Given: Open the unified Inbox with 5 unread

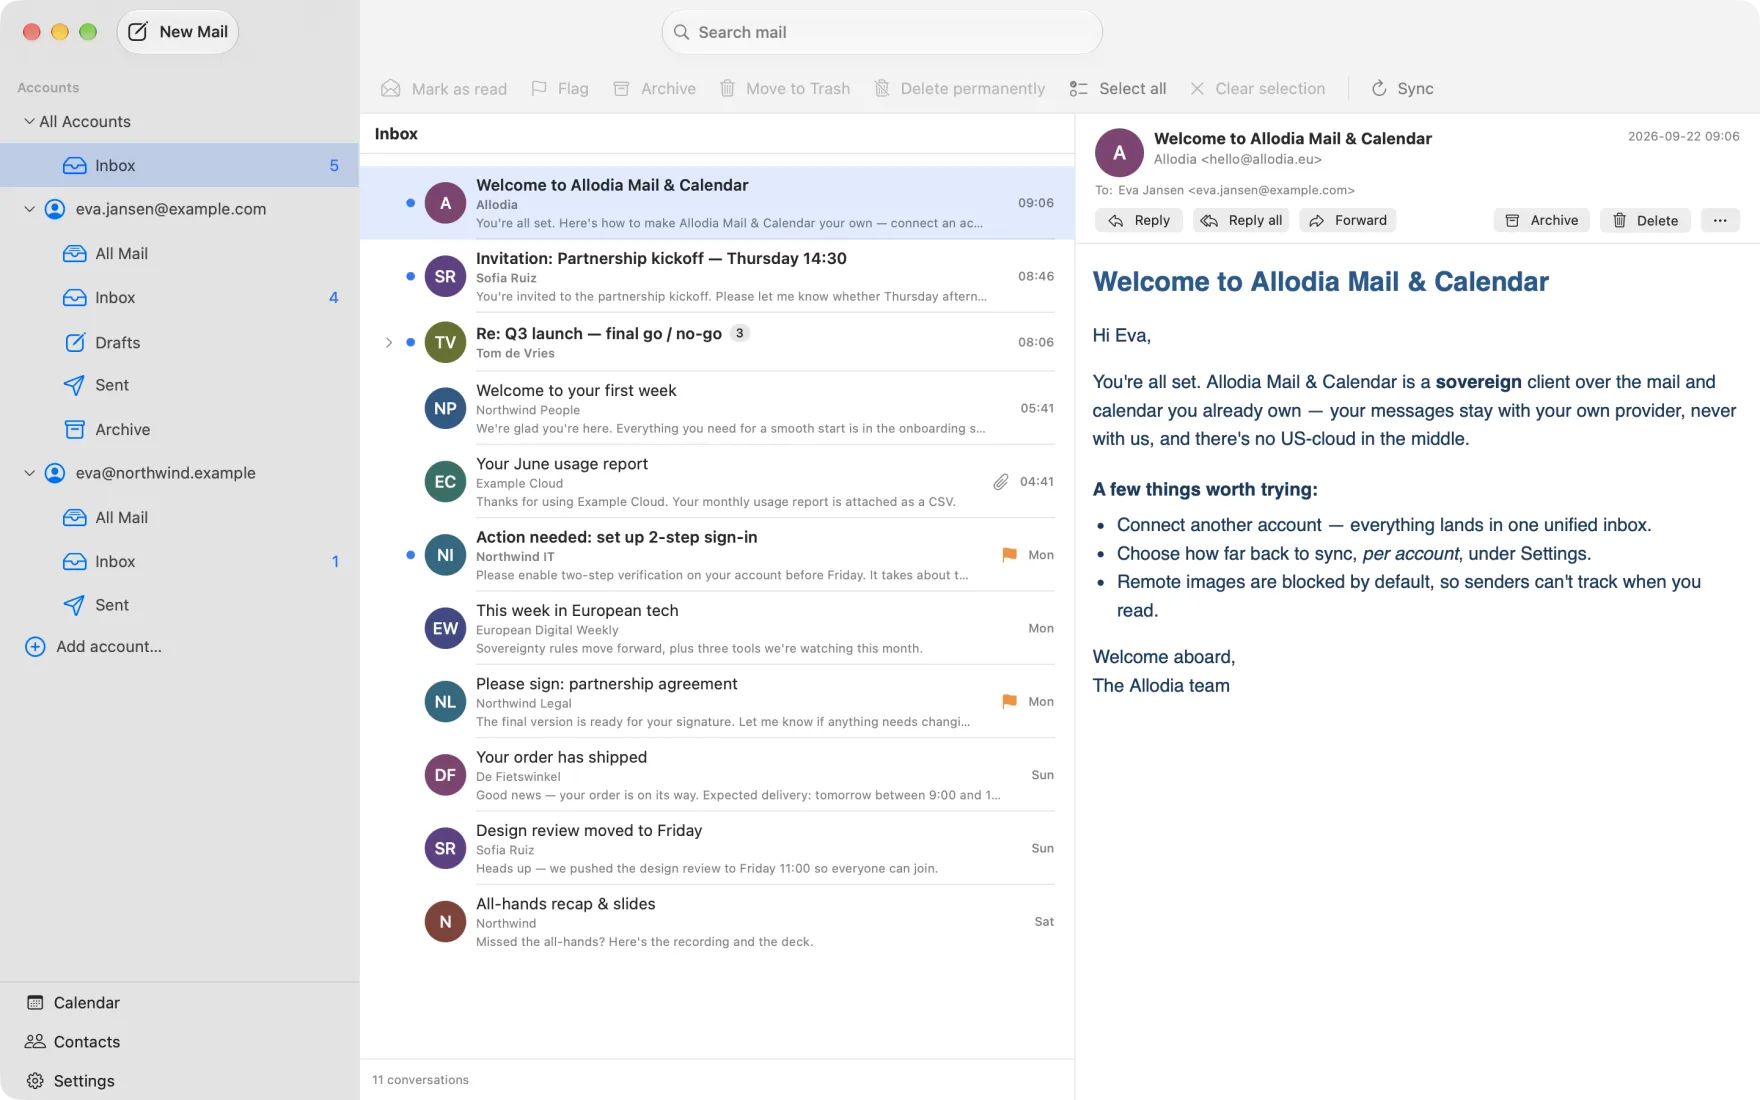Looking at the screenshot, I should pyautogui.click(x=180, y=165).
